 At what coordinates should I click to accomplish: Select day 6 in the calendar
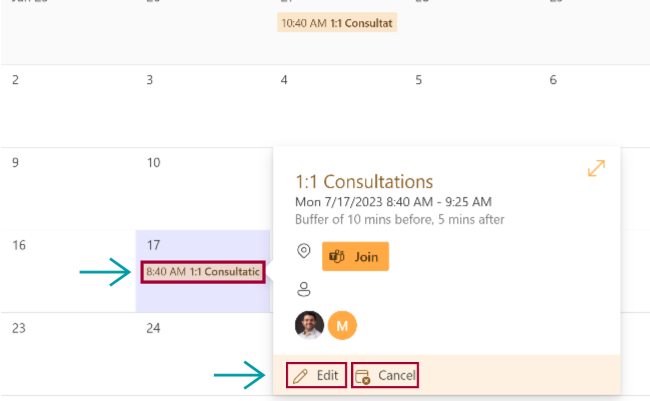click(553, 80)
